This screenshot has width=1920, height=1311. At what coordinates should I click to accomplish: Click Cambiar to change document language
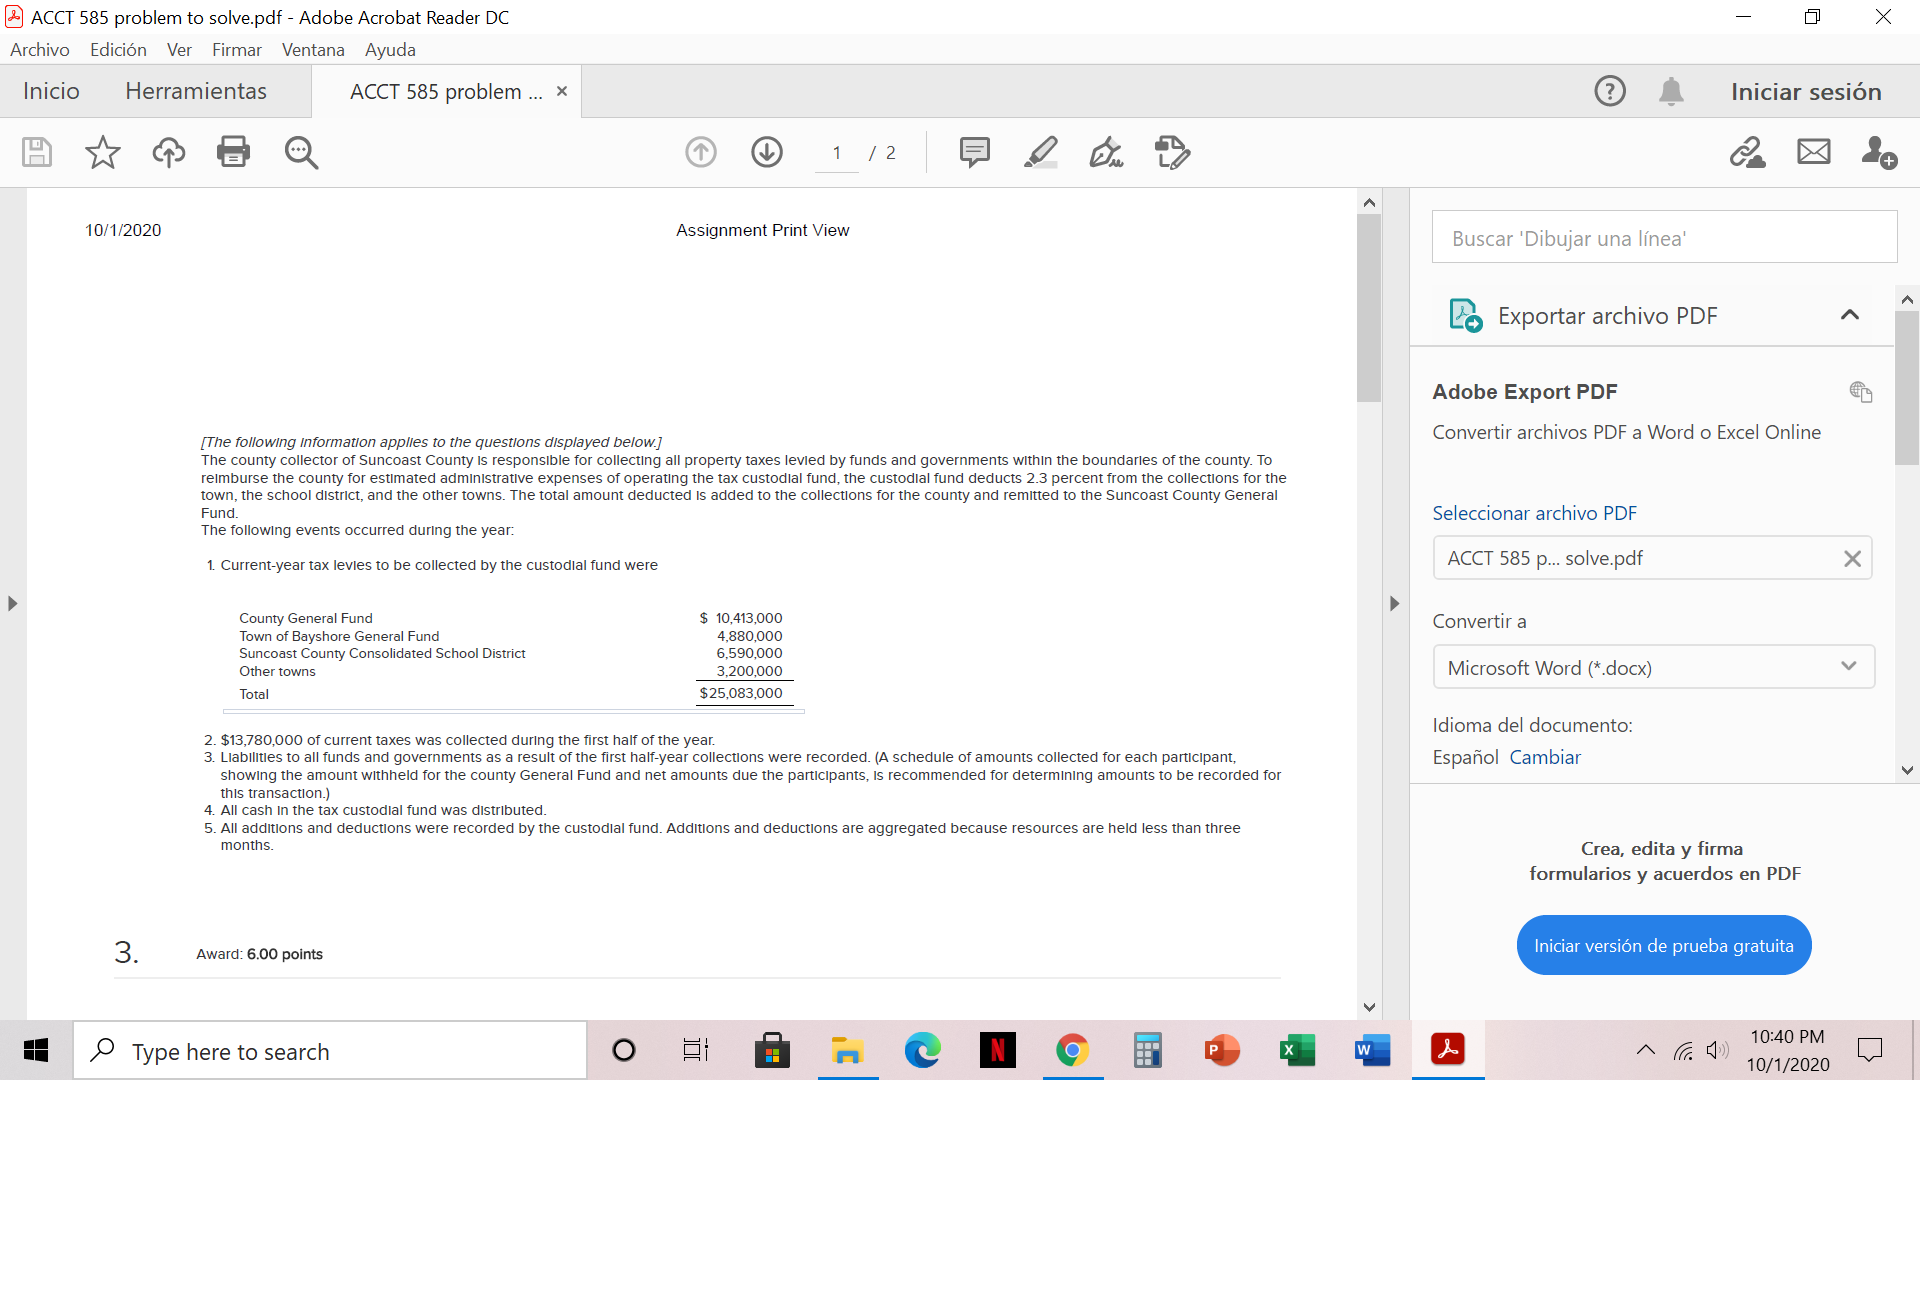tap(1545, 757)
